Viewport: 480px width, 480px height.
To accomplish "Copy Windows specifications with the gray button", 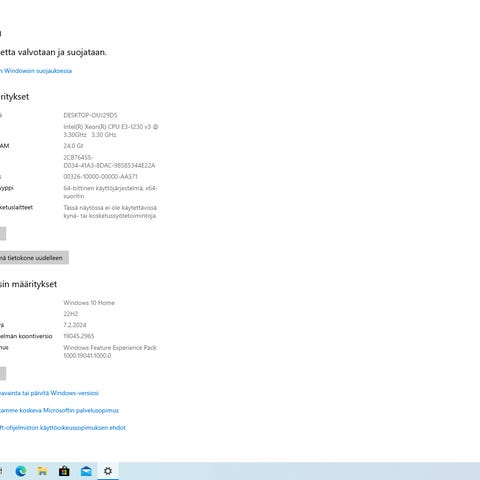I will click(3, 373).
